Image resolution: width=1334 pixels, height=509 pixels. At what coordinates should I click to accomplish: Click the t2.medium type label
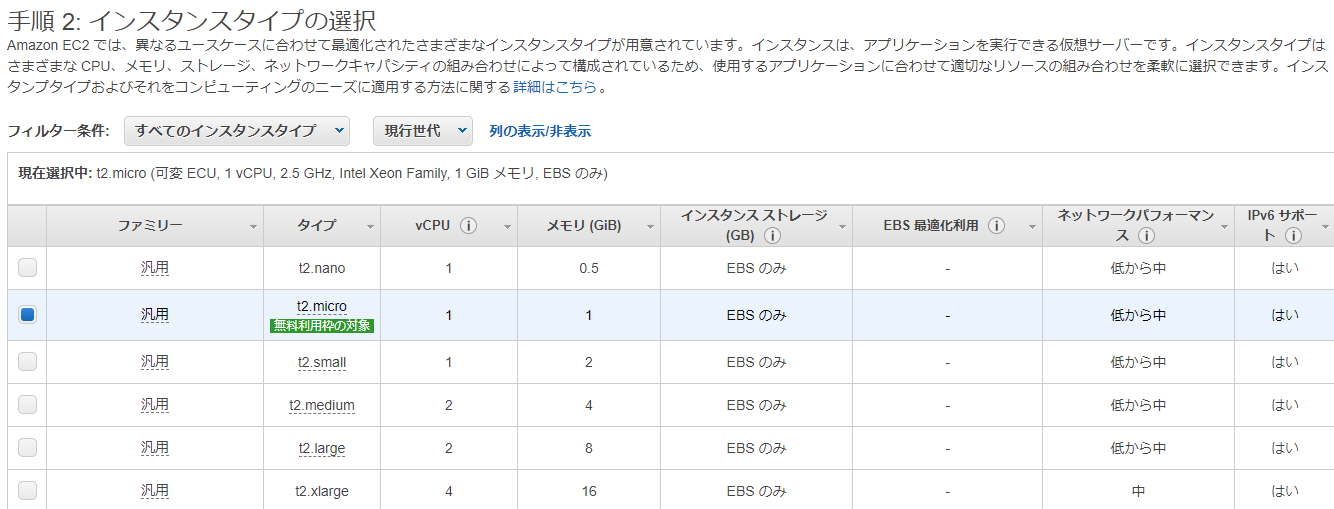pyautogui.click(x=322, y=405)
